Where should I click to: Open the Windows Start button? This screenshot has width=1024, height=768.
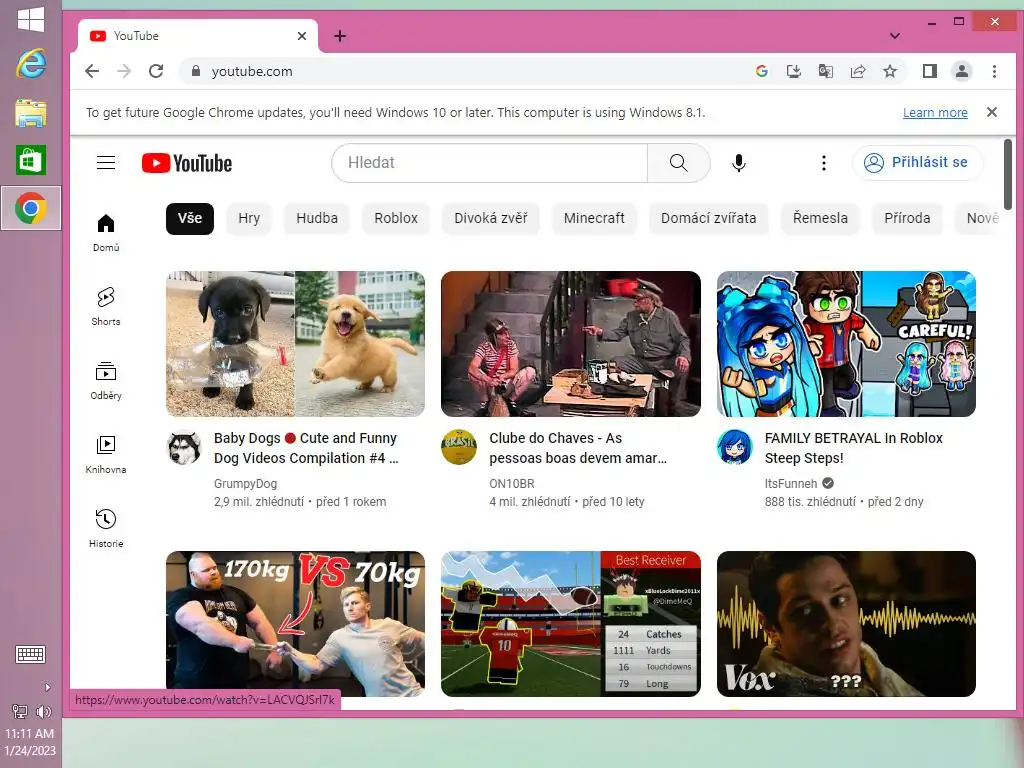pos(31,19)
